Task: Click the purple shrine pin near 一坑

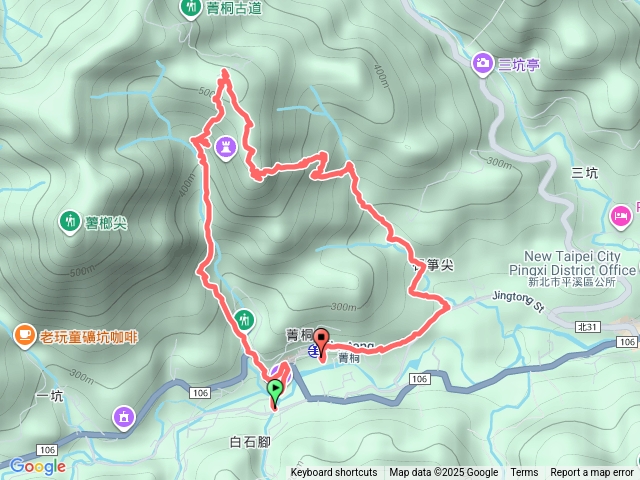Action: (124, 418)
